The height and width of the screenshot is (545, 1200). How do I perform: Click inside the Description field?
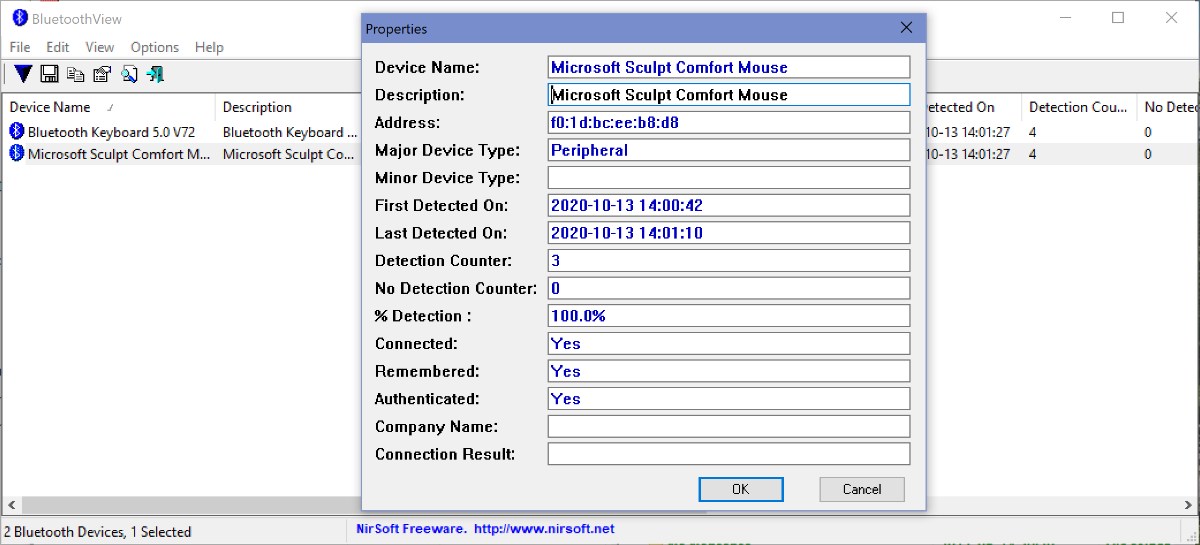coord(729,95)
